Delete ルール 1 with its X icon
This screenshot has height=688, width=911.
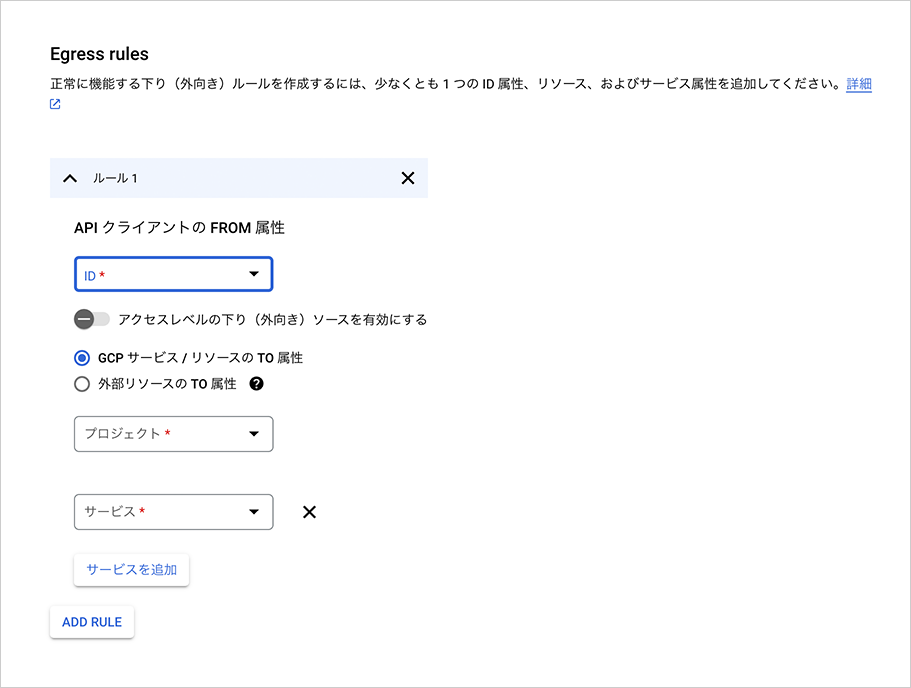pos(407,178)
